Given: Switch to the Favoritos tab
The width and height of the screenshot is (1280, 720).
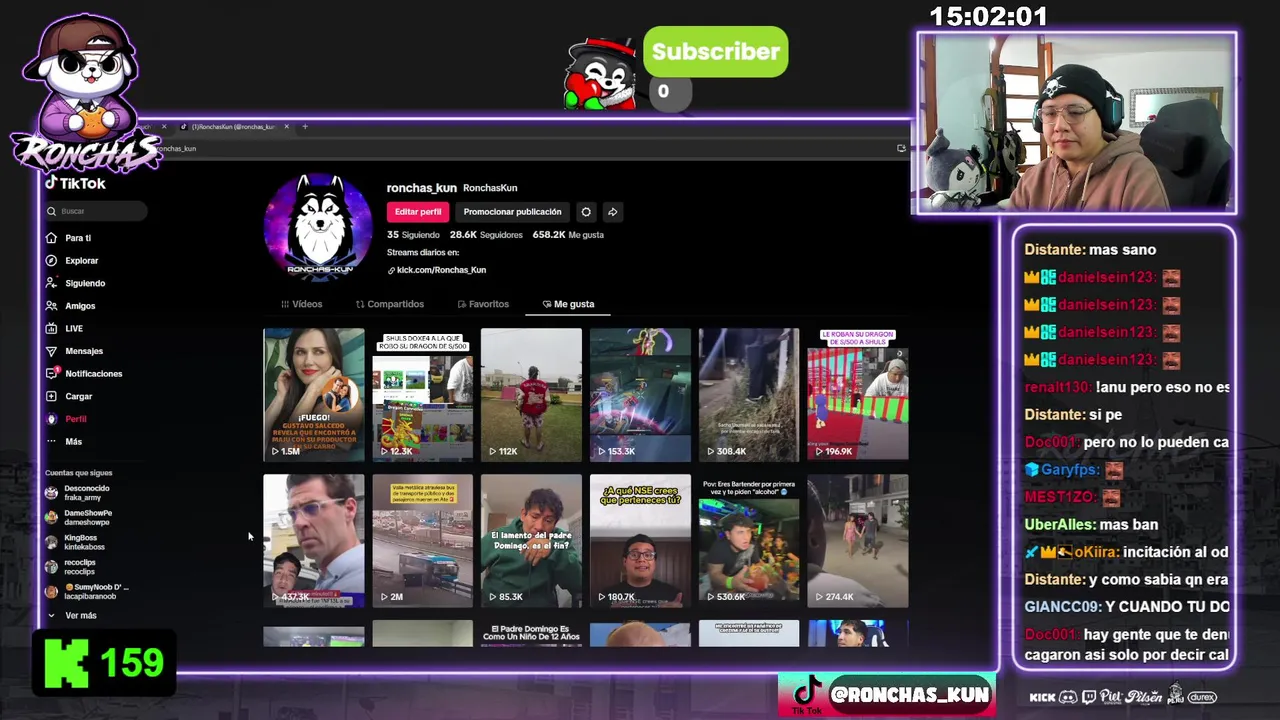Looking at the screenshot, I should click(x=483, y=304).
